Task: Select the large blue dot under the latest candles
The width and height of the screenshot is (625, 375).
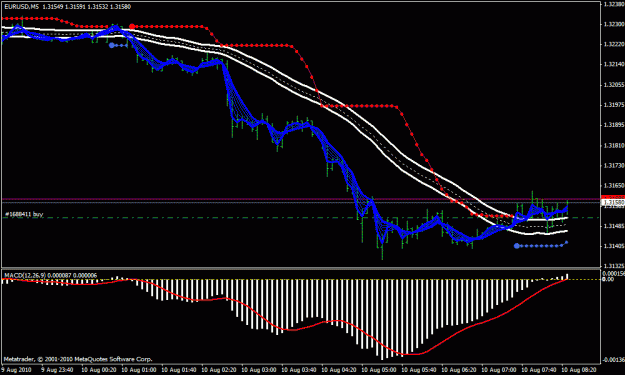Action: coord(517,246)
